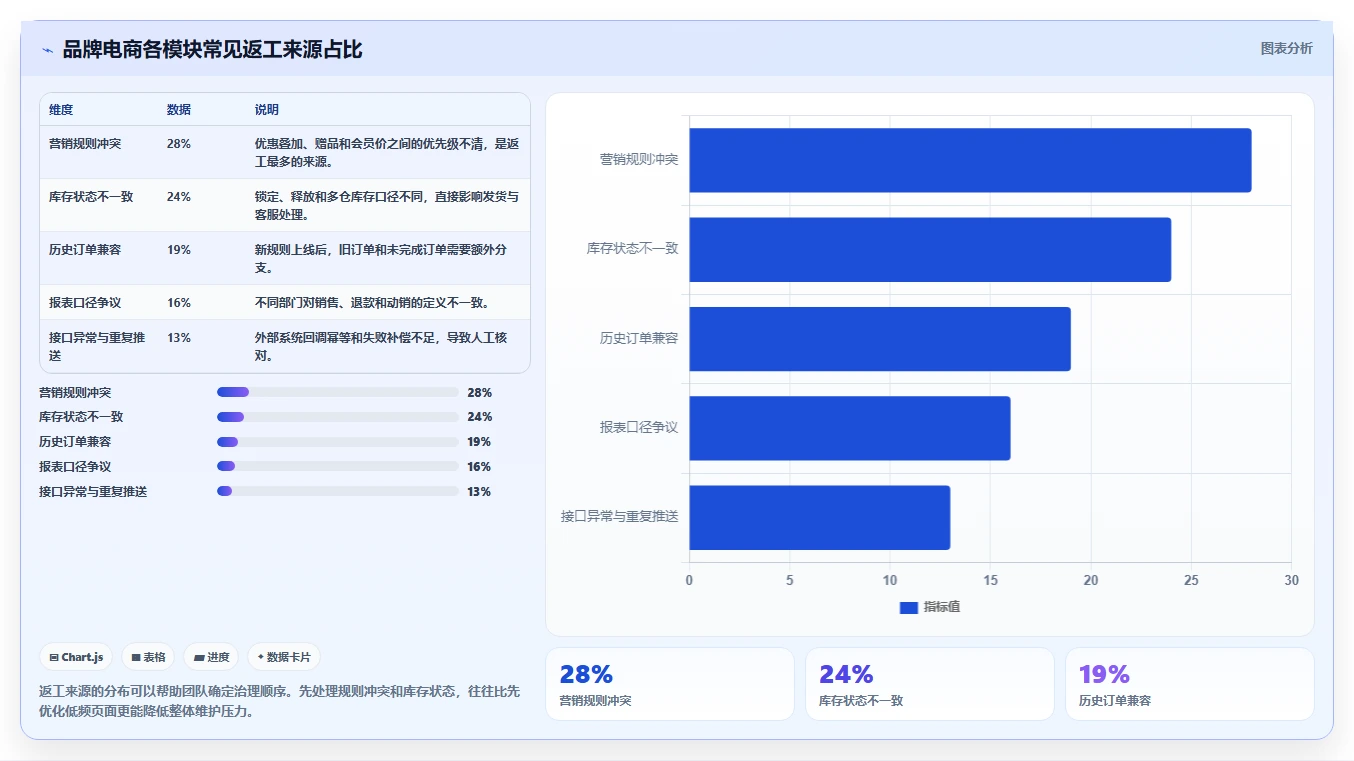Image resolution: width=1354 pixels, height=761 pixels.
Task: Click the description starting 外部系统回调幂等
Action: (387, 346)
